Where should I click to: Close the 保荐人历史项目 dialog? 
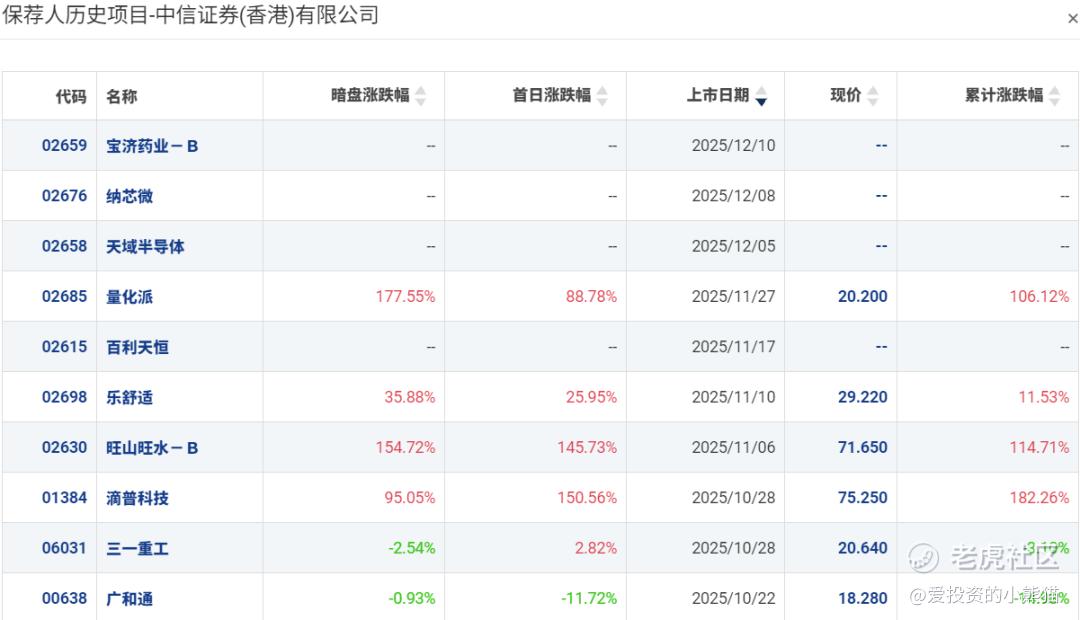[1072, 19]
